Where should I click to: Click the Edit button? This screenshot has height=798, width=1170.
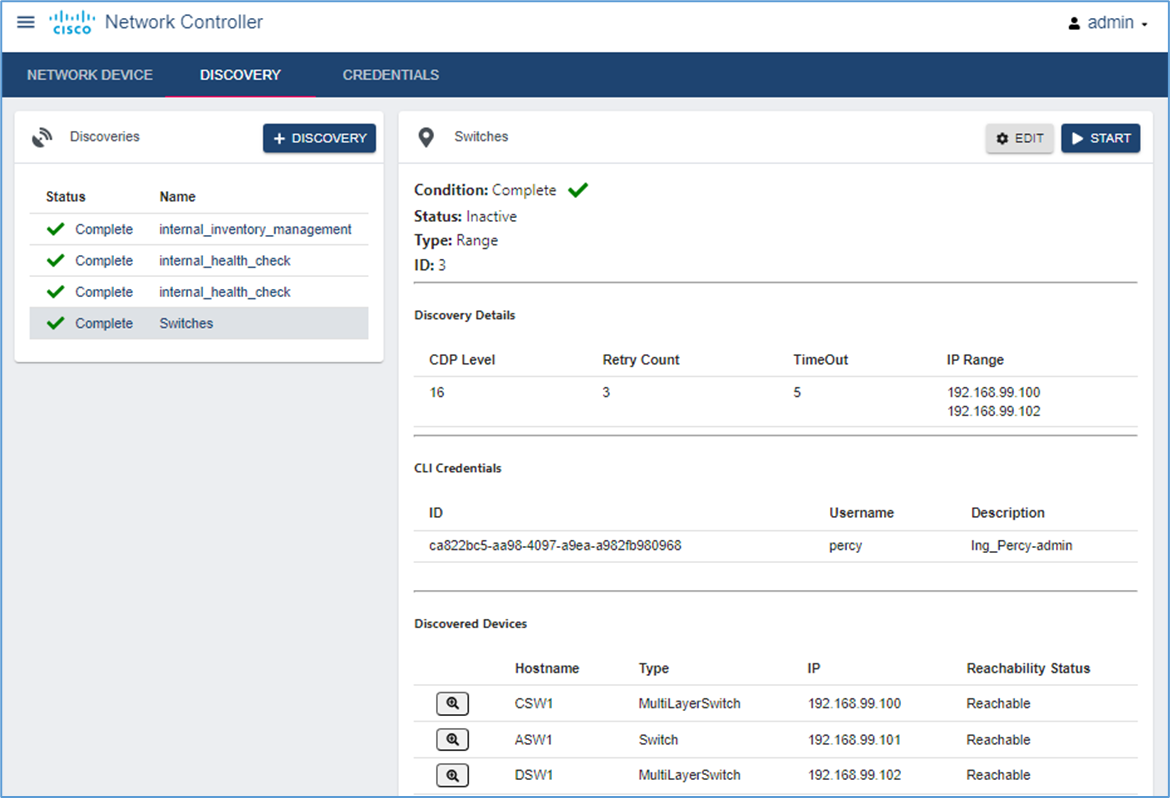1019,138
